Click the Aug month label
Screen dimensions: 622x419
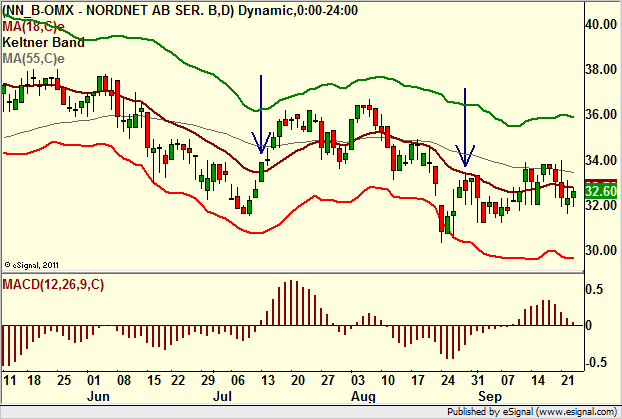tap(363, 396)
